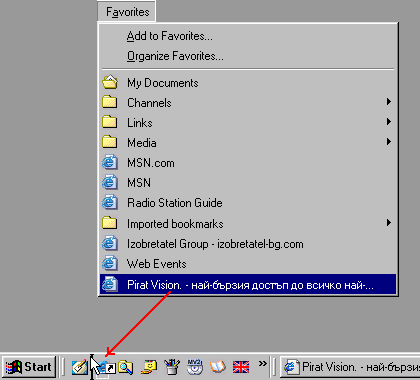Open My Documents favorite

(x=248, y=83)
